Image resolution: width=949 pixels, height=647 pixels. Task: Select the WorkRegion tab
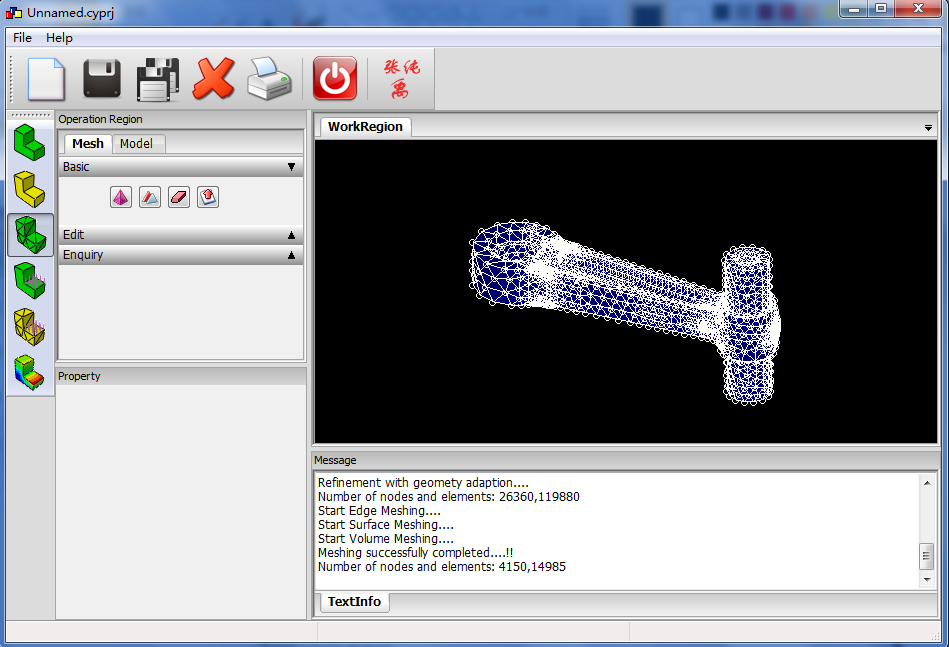[x=365, y=126]
